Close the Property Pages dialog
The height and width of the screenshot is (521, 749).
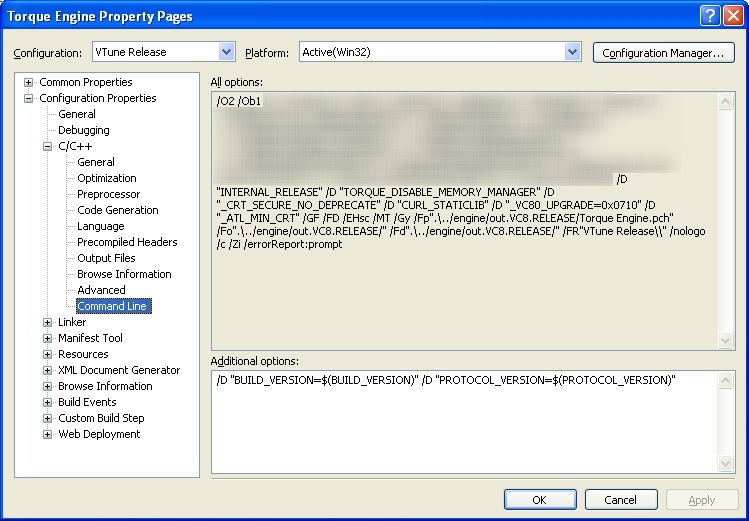tap(732, 15)
